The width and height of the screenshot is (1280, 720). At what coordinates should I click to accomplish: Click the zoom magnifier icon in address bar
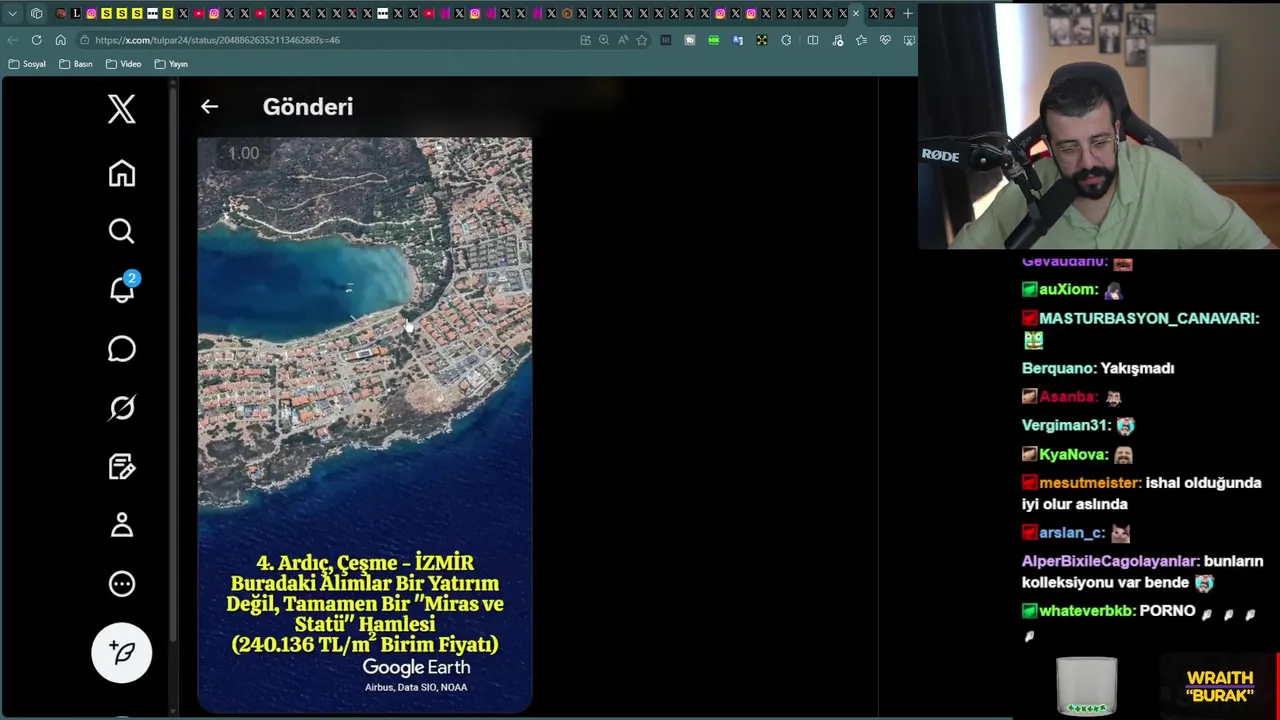[604, 40]
